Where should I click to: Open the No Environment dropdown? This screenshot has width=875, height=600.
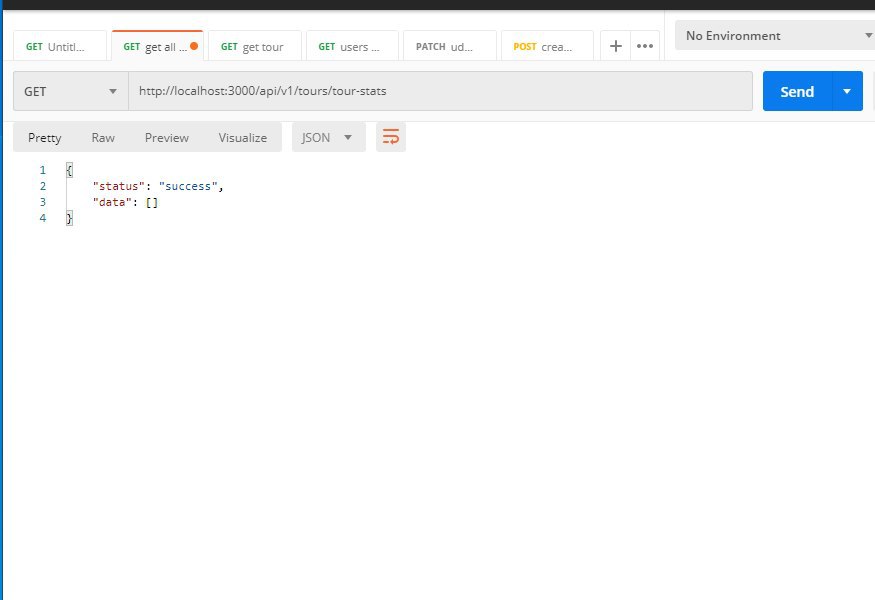(x=775, y=36)
